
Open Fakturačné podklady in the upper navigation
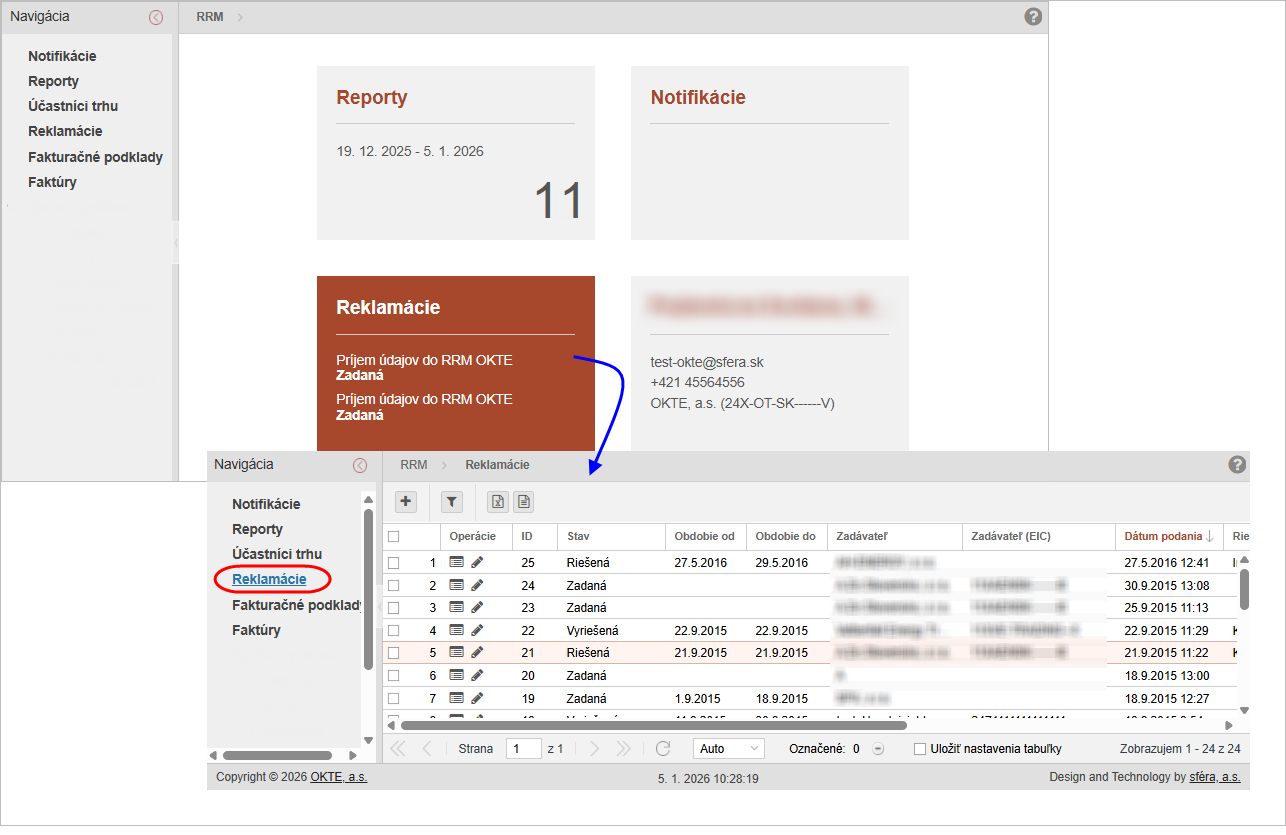click(x=95, y=157)
